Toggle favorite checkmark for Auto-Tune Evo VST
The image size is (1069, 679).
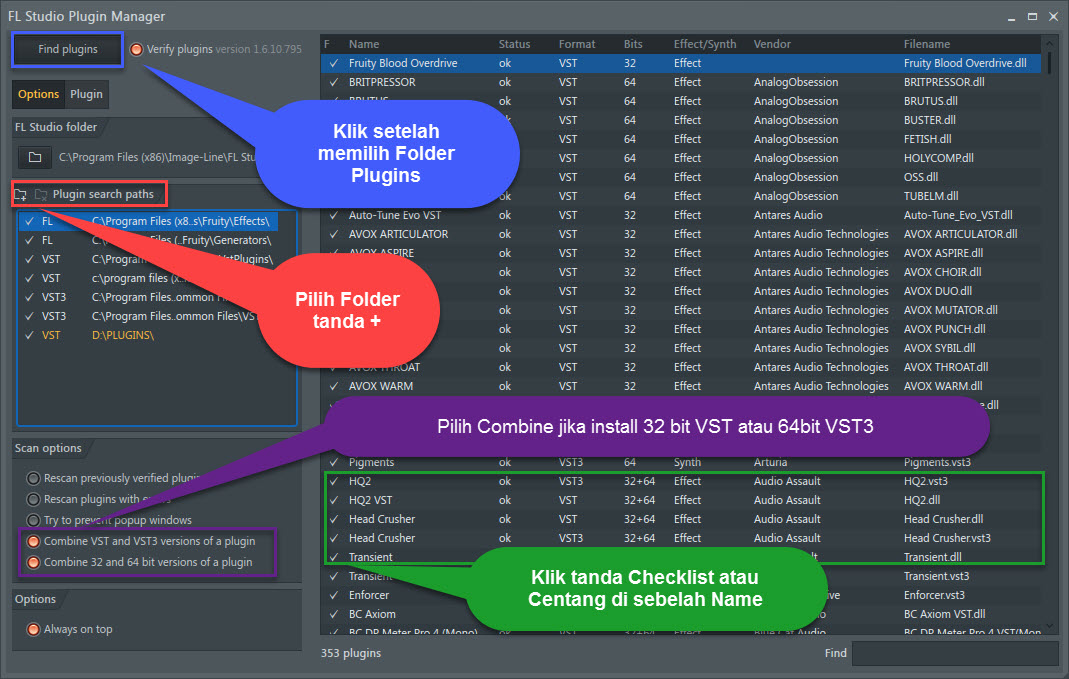[x=333, y=215]
